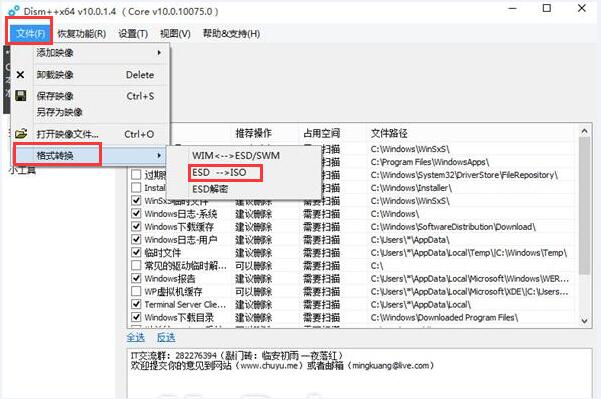Image resolution: width=601 pixels, height=399 pixels.
Task: Click the list scrollbar up arrow
Action: [x=584, y=131]
